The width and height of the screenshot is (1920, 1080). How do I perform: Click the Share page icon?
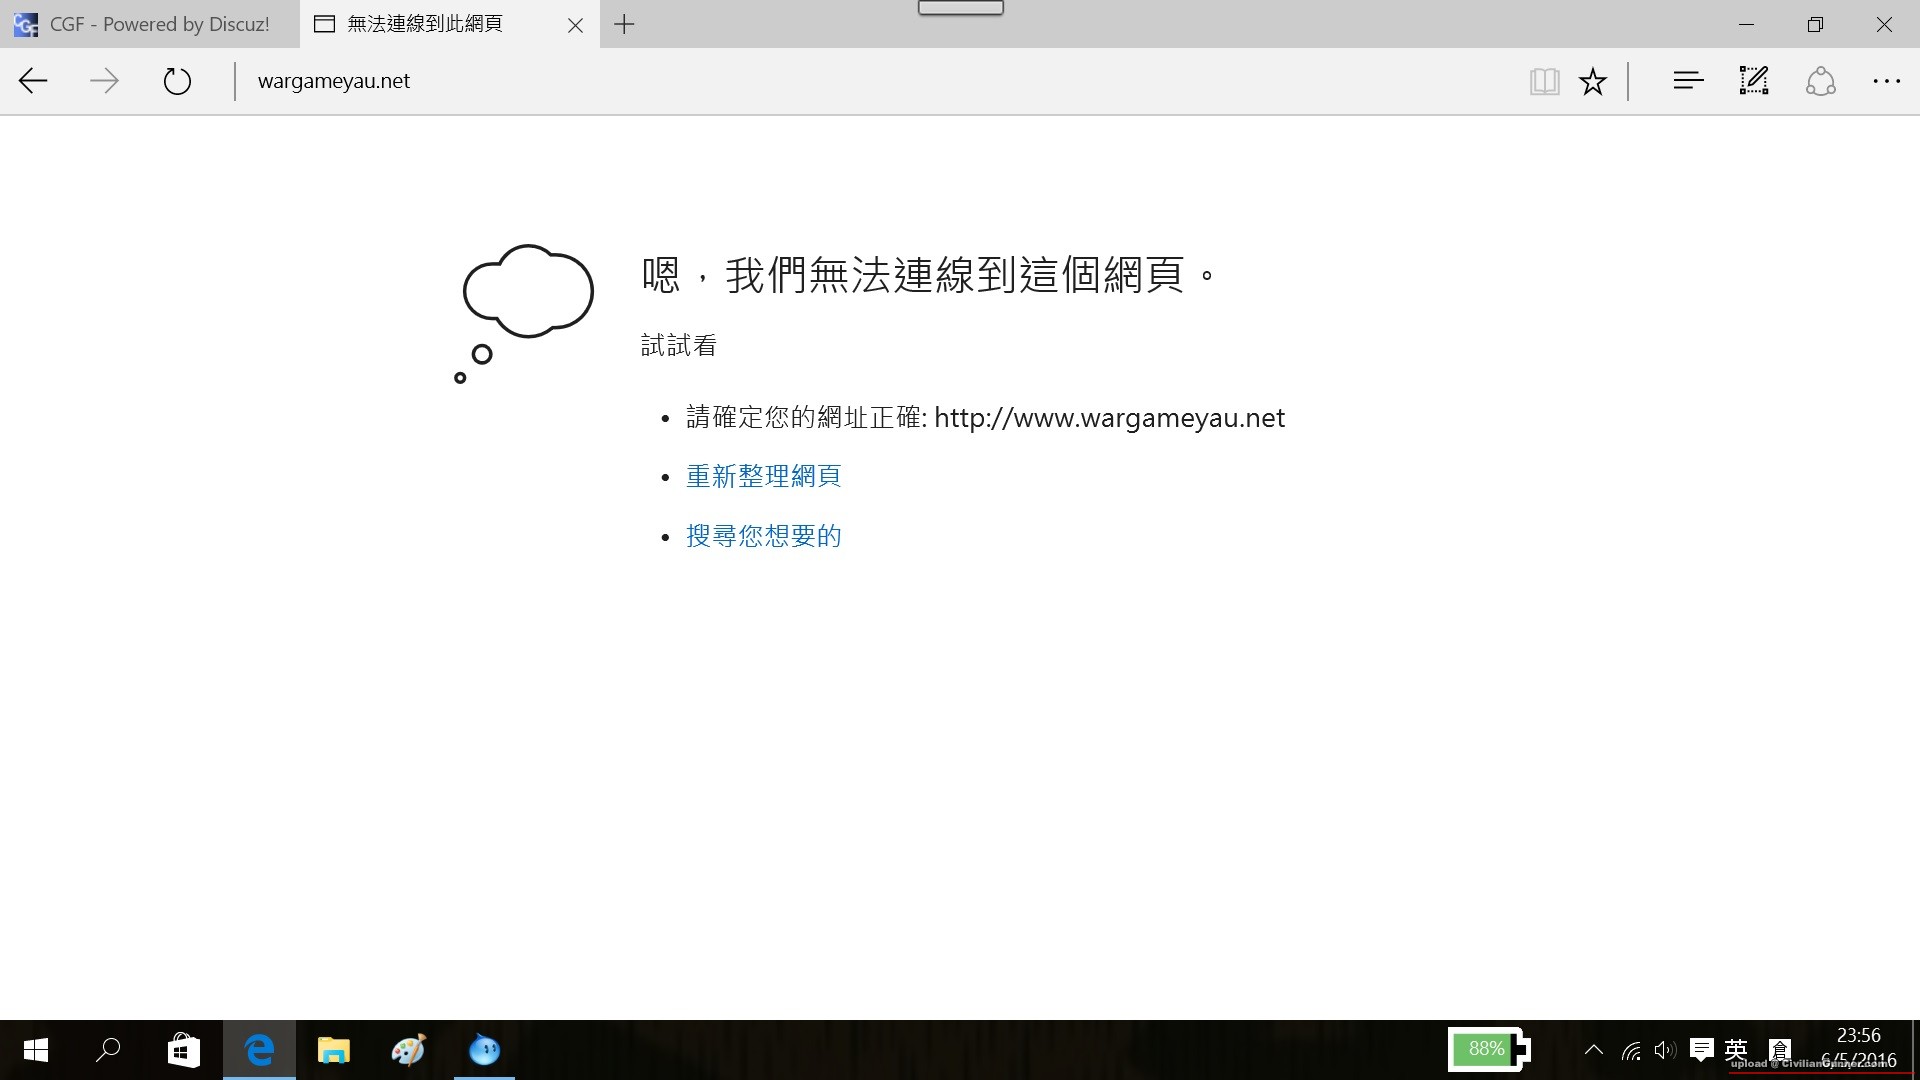[x=1820, y=81]
